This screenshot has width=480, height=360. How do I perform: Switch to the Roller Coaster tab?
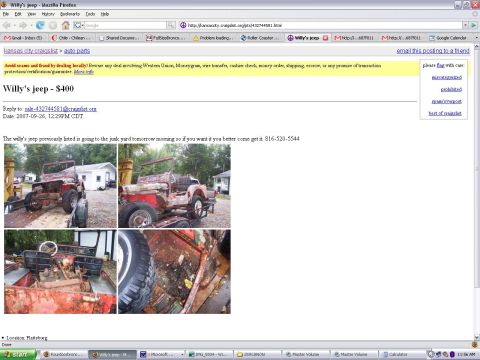coord(262,38)
